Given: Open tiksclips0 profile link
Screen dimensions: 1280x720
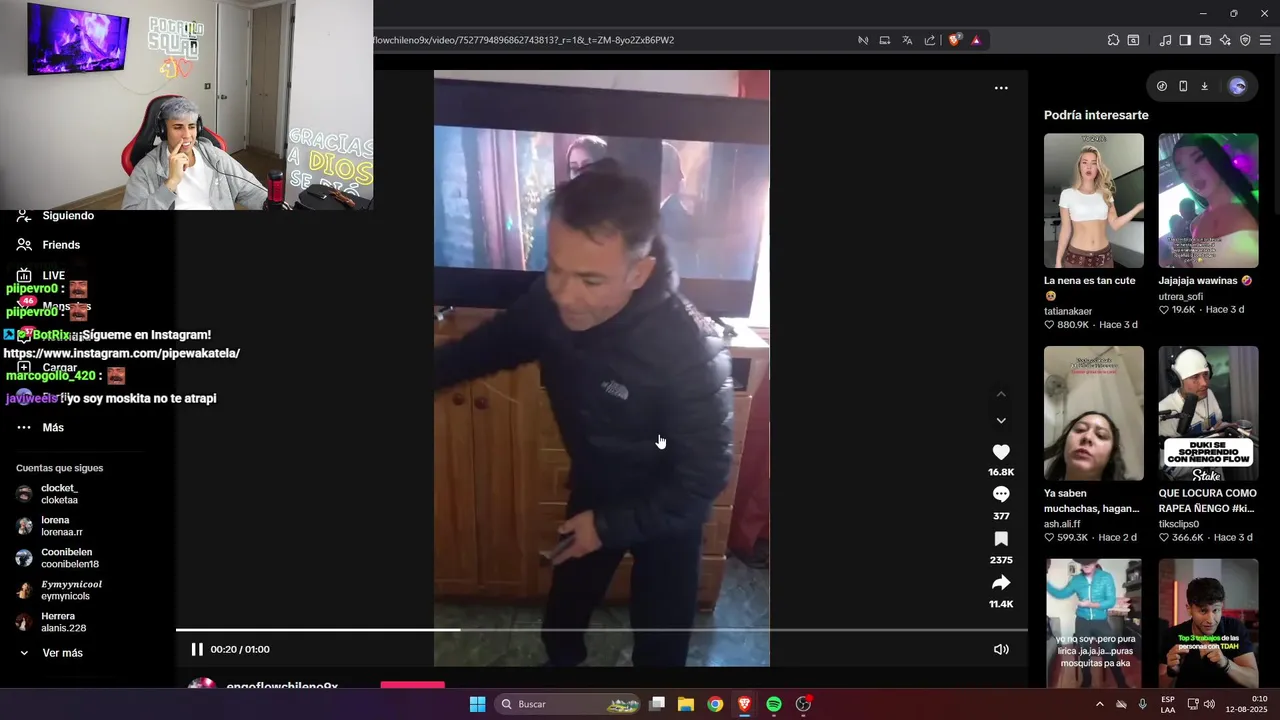Looking at the screenshot, I should (1178, 524).
